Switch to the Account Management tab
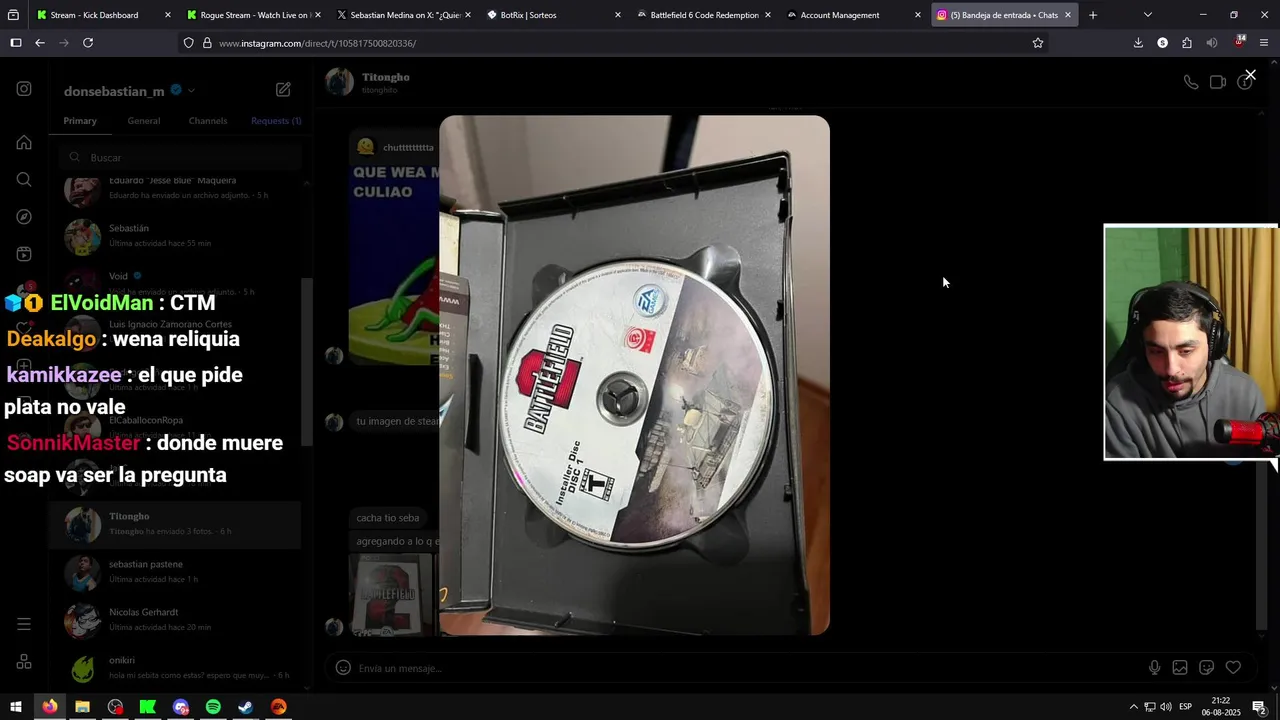 (x=853, y=15)
